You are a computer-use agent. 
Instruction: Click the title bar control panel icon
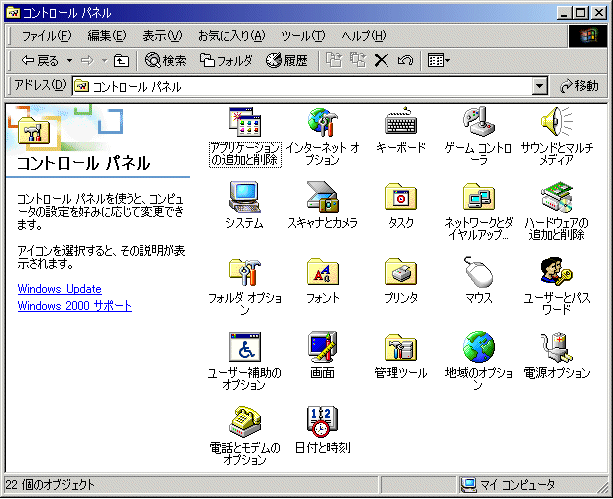[13, 13]
